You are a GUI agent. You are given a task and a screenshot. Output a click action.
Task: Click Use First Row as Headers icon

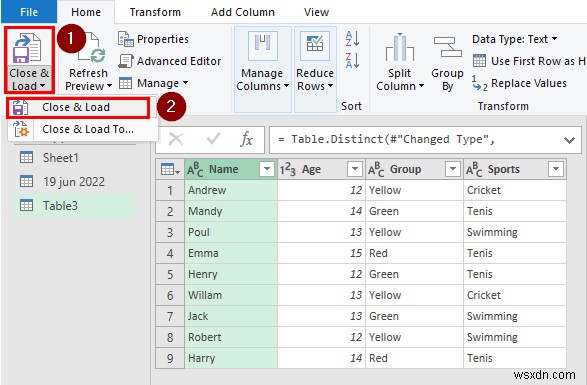(480, 61)
